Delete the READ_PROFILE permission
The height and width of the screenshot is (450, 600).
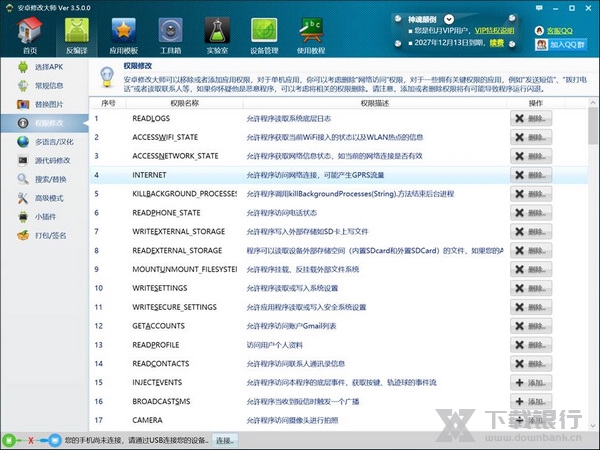531,345
